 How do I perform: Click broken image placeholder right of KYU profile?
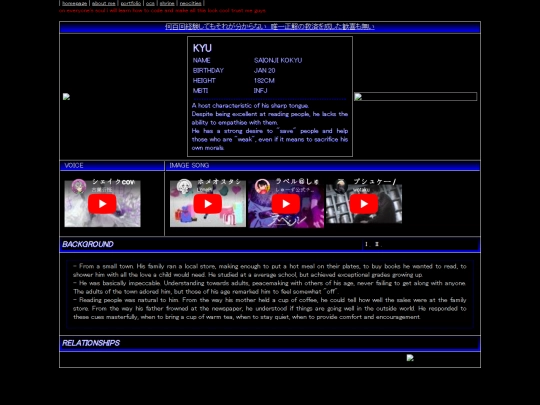(415, 96)
